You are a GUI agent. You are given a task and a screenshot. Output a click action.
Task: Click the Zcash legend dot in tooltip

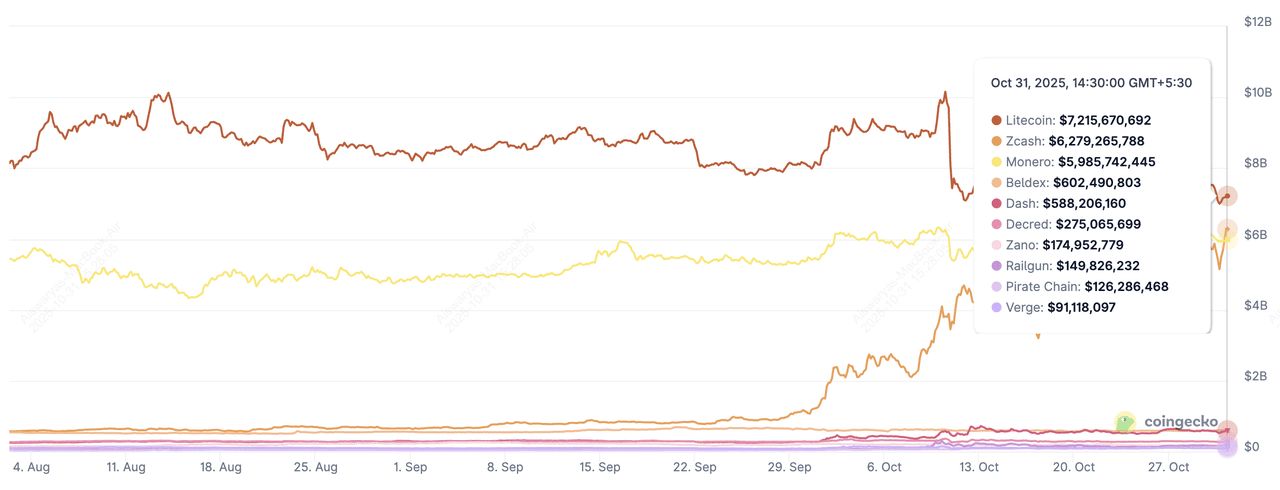coord(996,141)
